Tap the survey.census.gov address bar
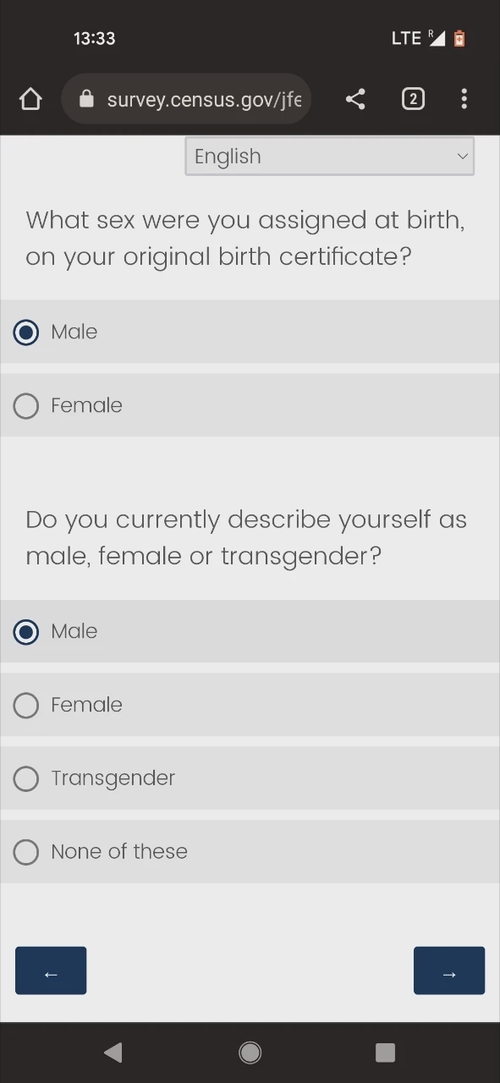The image size is (500, 1083). 186,99
